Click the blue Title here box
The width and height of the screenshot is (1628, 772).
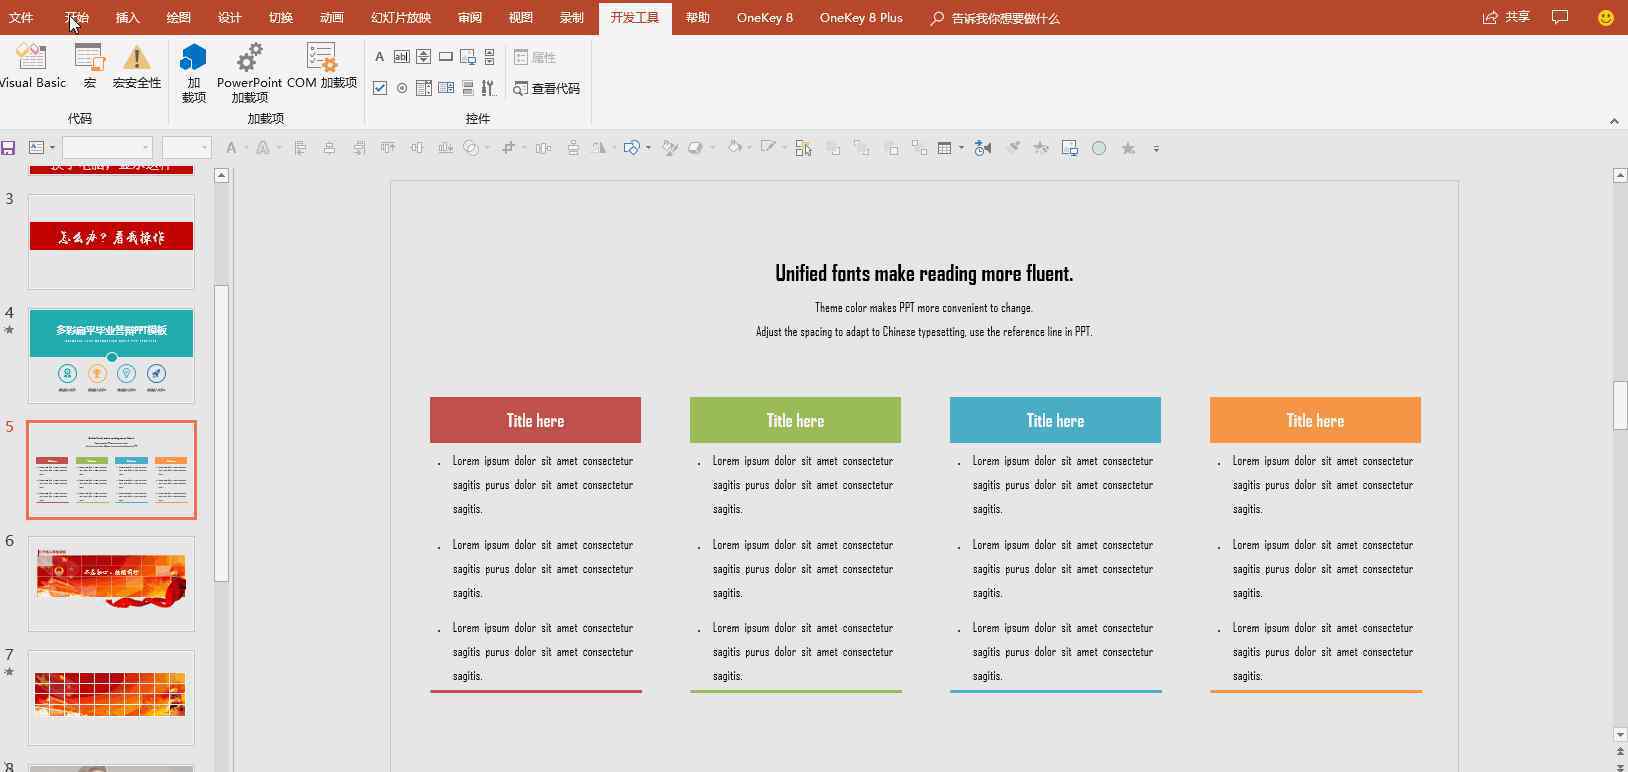[x=1055, y=420]
